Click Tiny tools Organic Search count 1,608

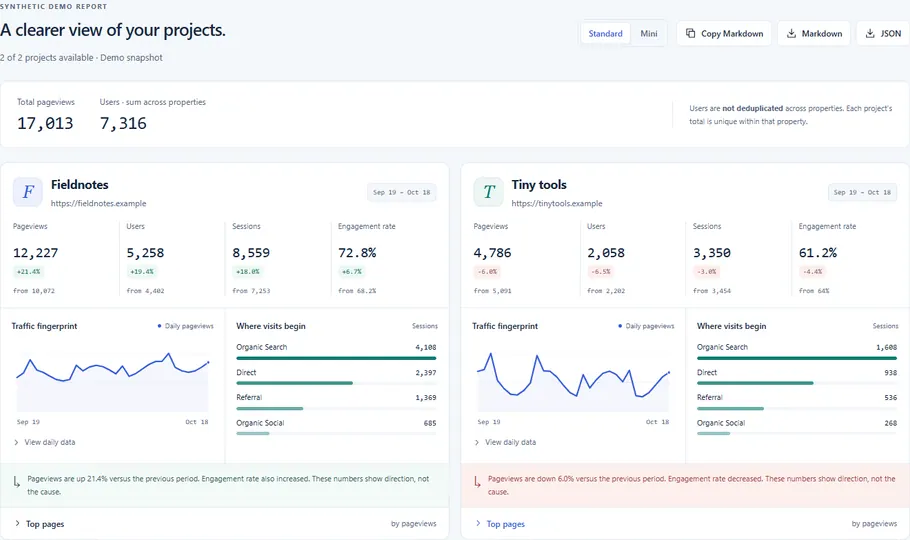886,347
